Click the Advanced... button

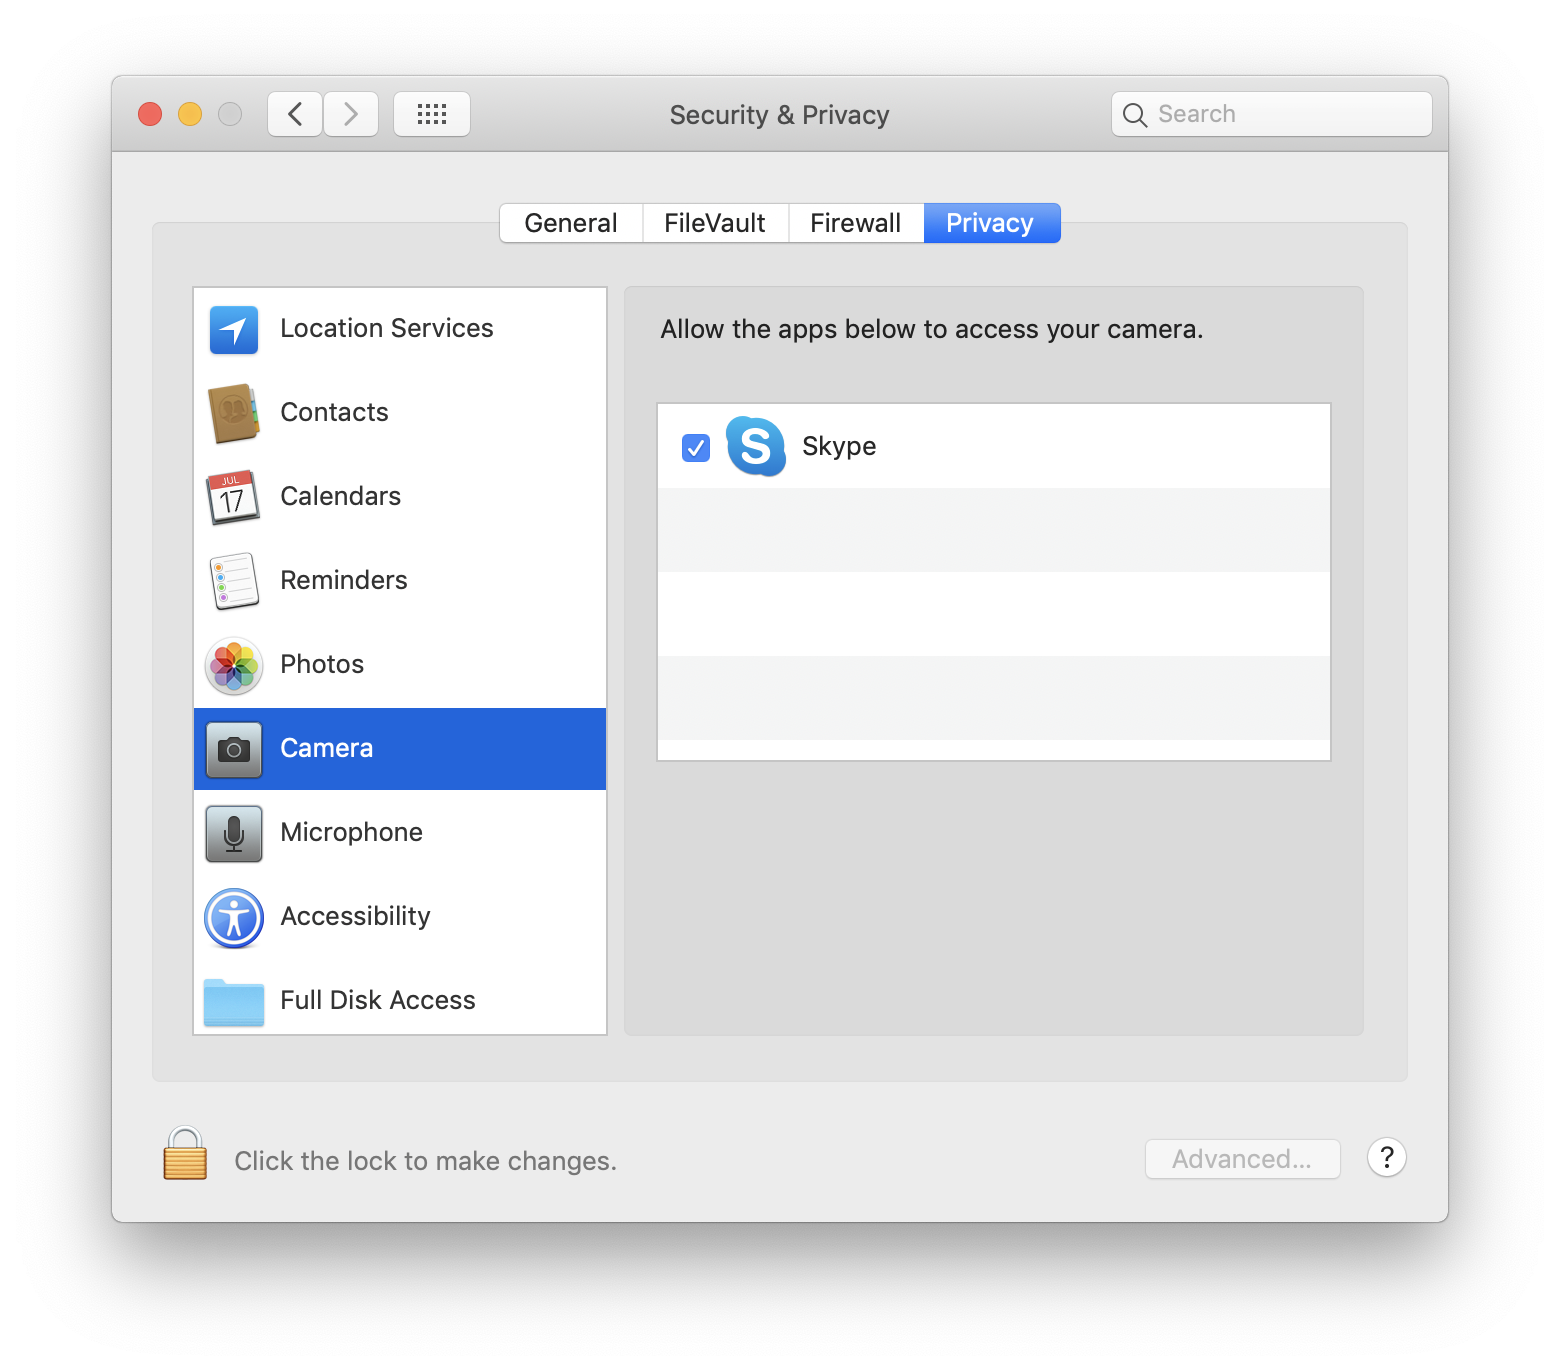(x=1242, y=1159)
